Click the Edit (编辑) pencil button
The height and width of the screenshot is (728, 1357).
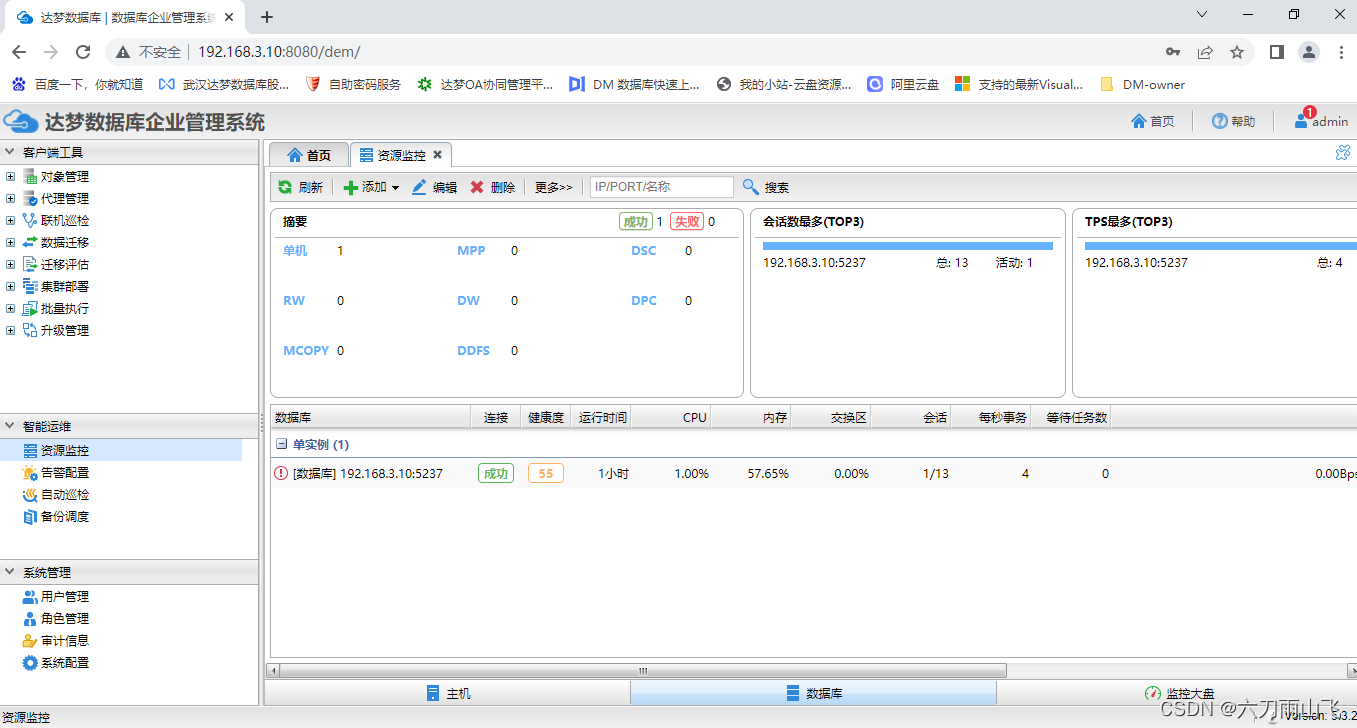434,187
